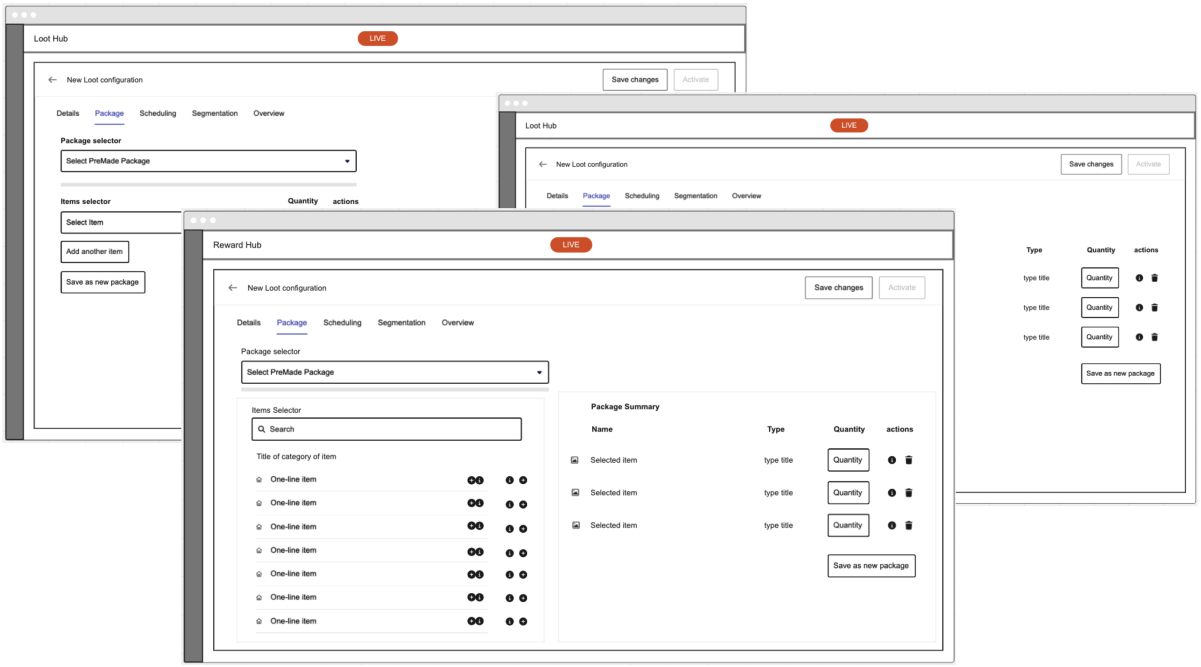Click the LIVE badge in Reward Hub header
Image resolution: width=1201 pixels, height=667 pixels.
[570, 244]
